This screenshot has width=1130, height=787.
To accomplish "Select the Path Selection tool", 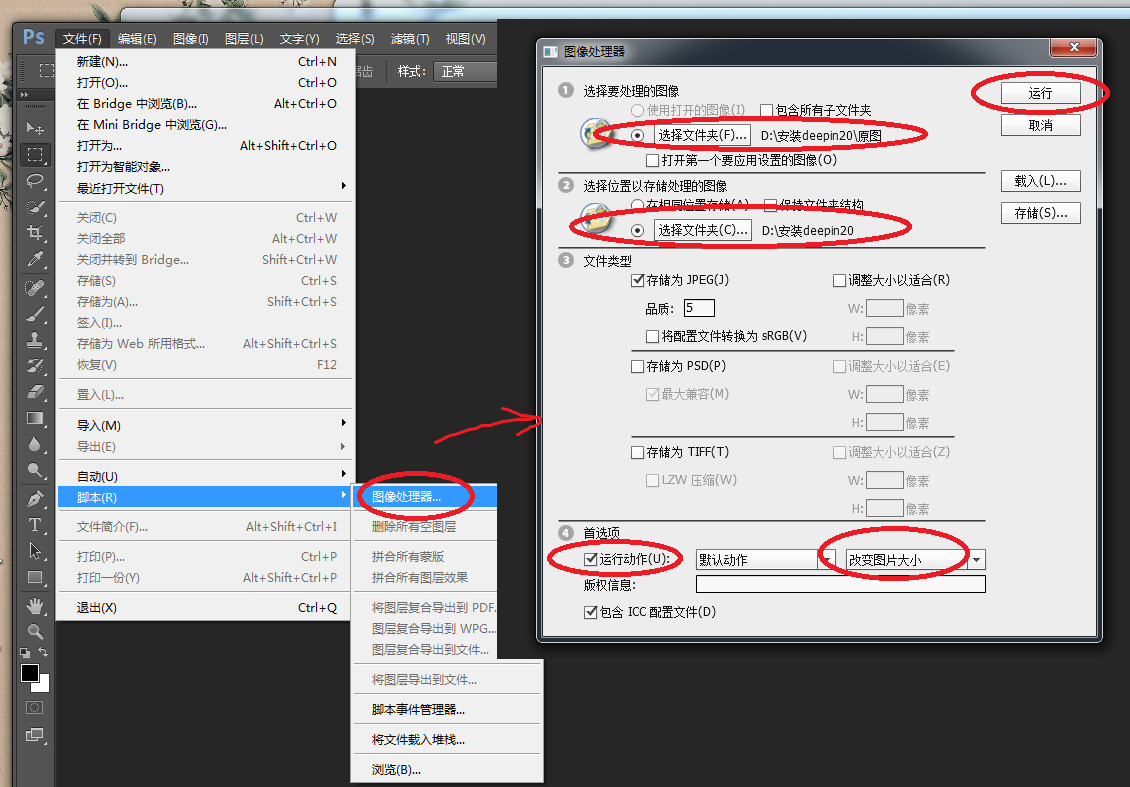I will click(35, 551).
